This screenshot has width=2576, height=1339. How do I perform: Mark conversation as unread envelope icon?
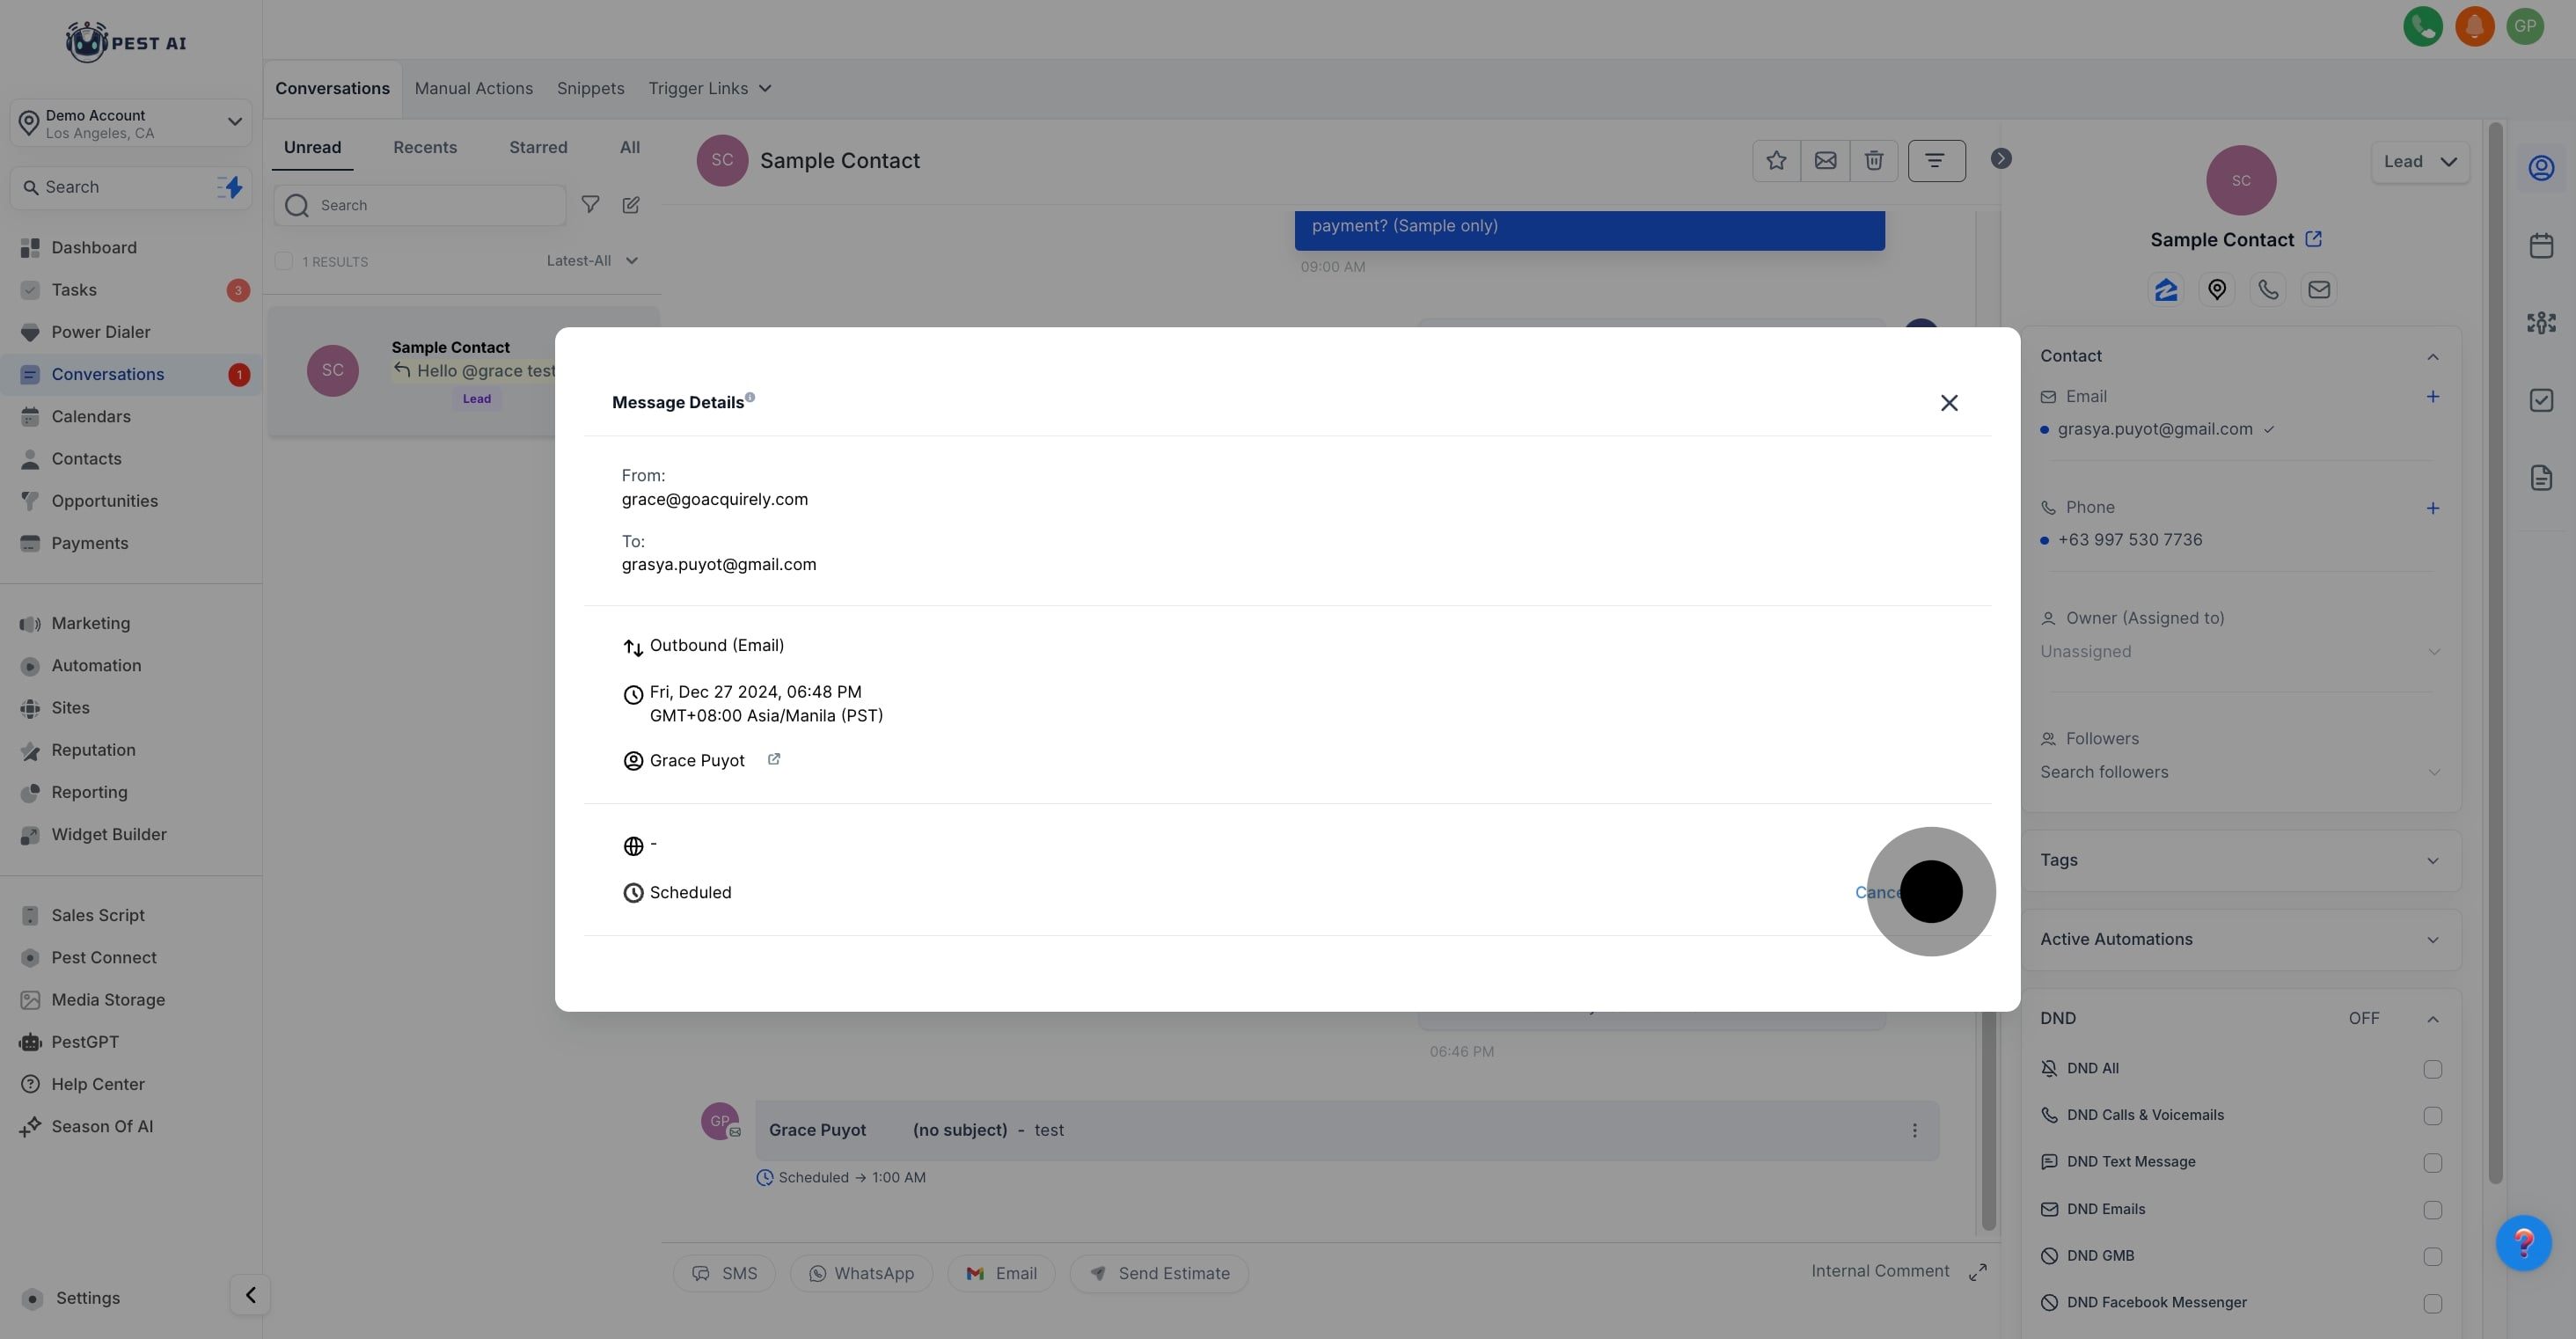pyautogui.click(x=1825, y=161)
